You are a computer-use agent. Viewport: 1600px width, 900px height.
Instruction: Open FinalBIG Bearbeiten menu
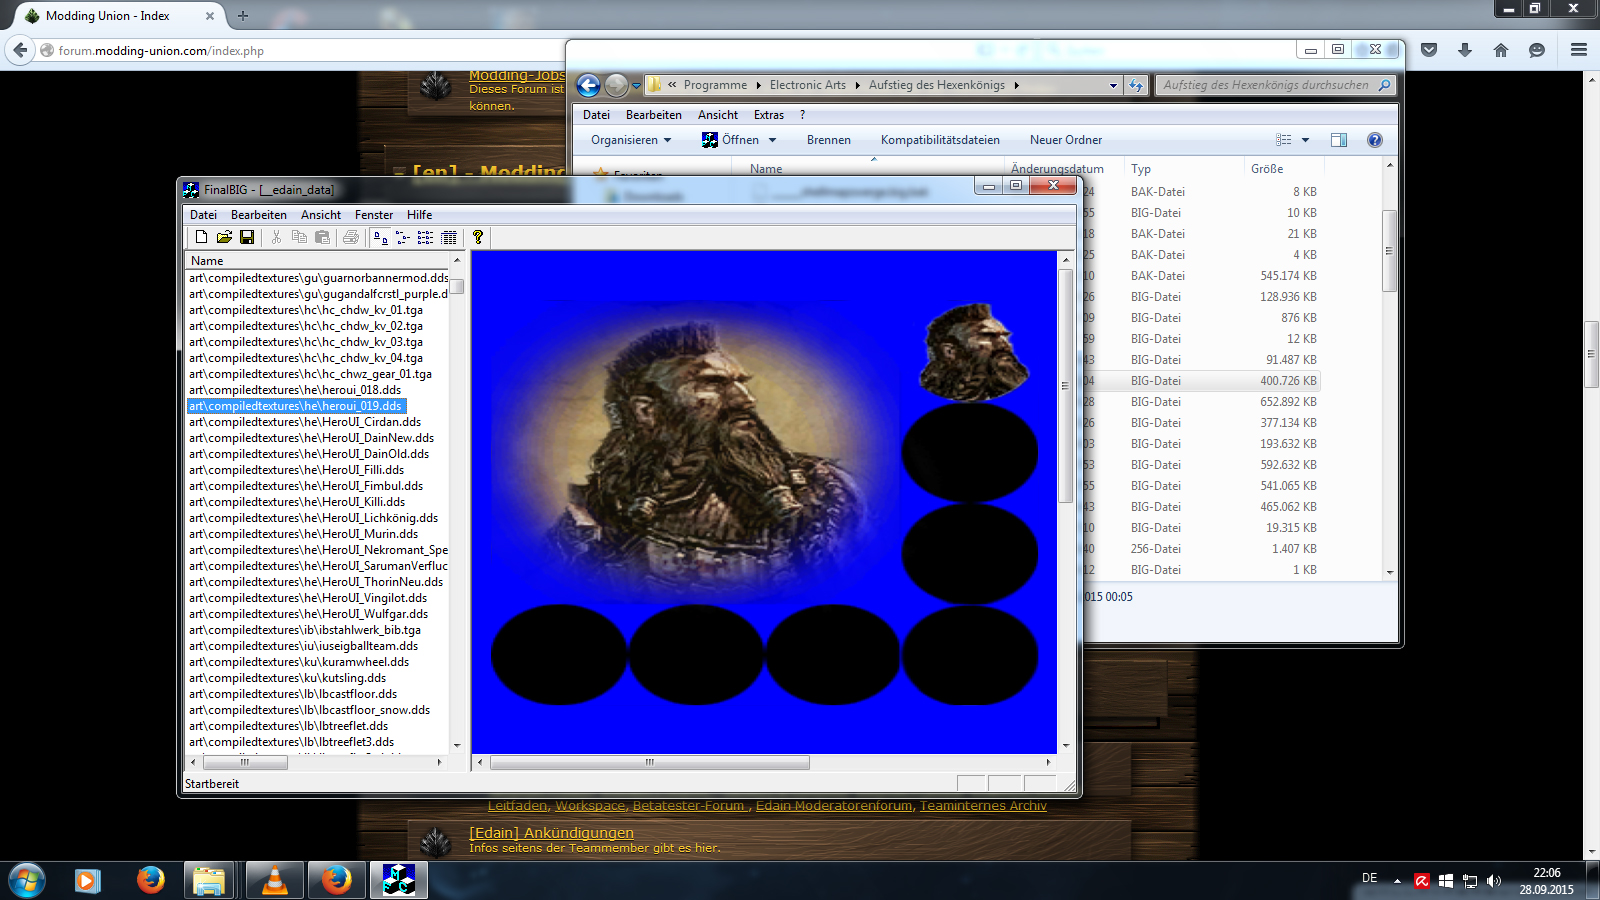coord(259,215)
